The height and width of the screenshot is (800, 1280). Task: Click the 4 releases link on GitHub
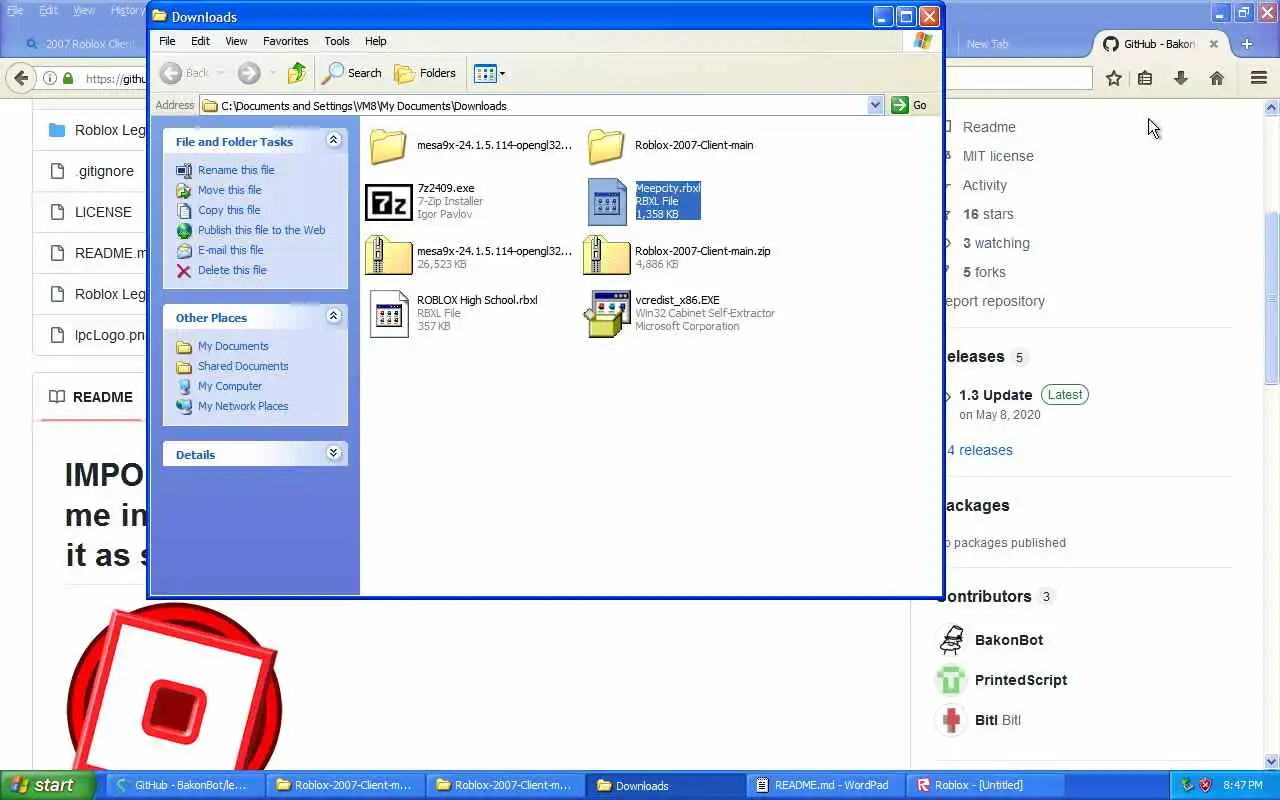pos(980,450)
